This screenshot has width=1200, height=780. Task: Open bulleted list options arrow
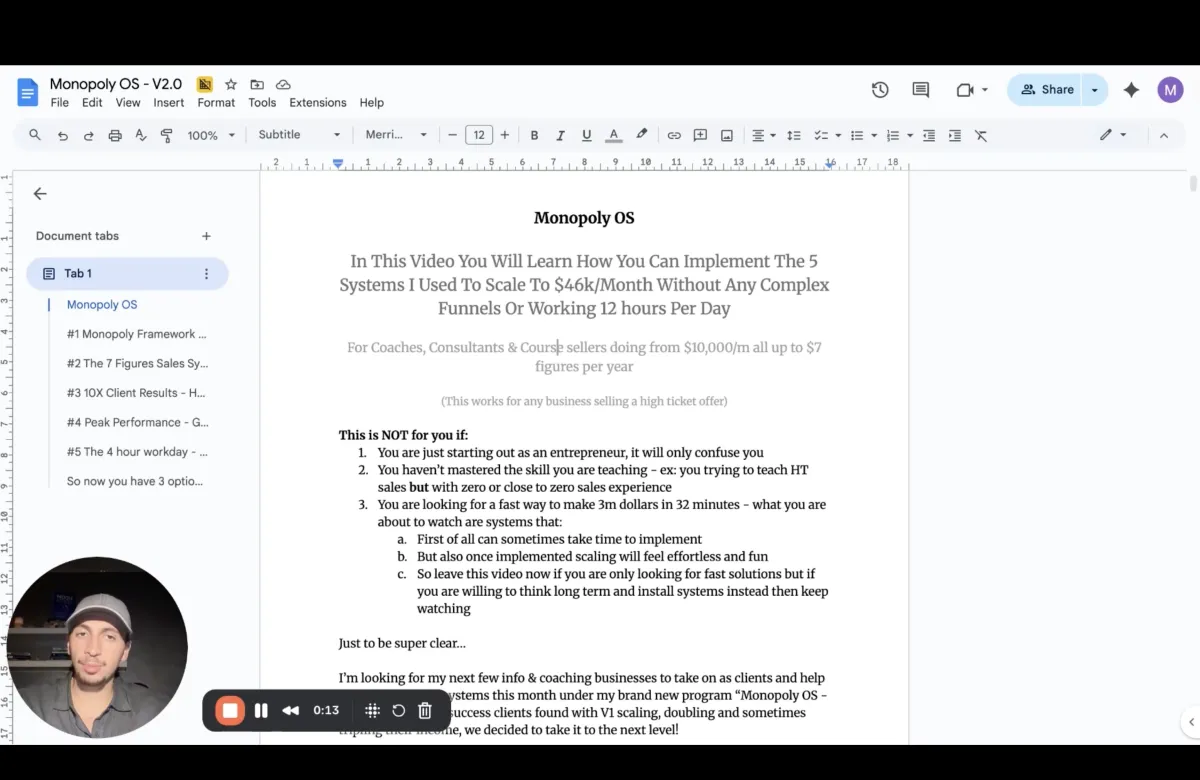pyautogui.click(x=874, y=135)
